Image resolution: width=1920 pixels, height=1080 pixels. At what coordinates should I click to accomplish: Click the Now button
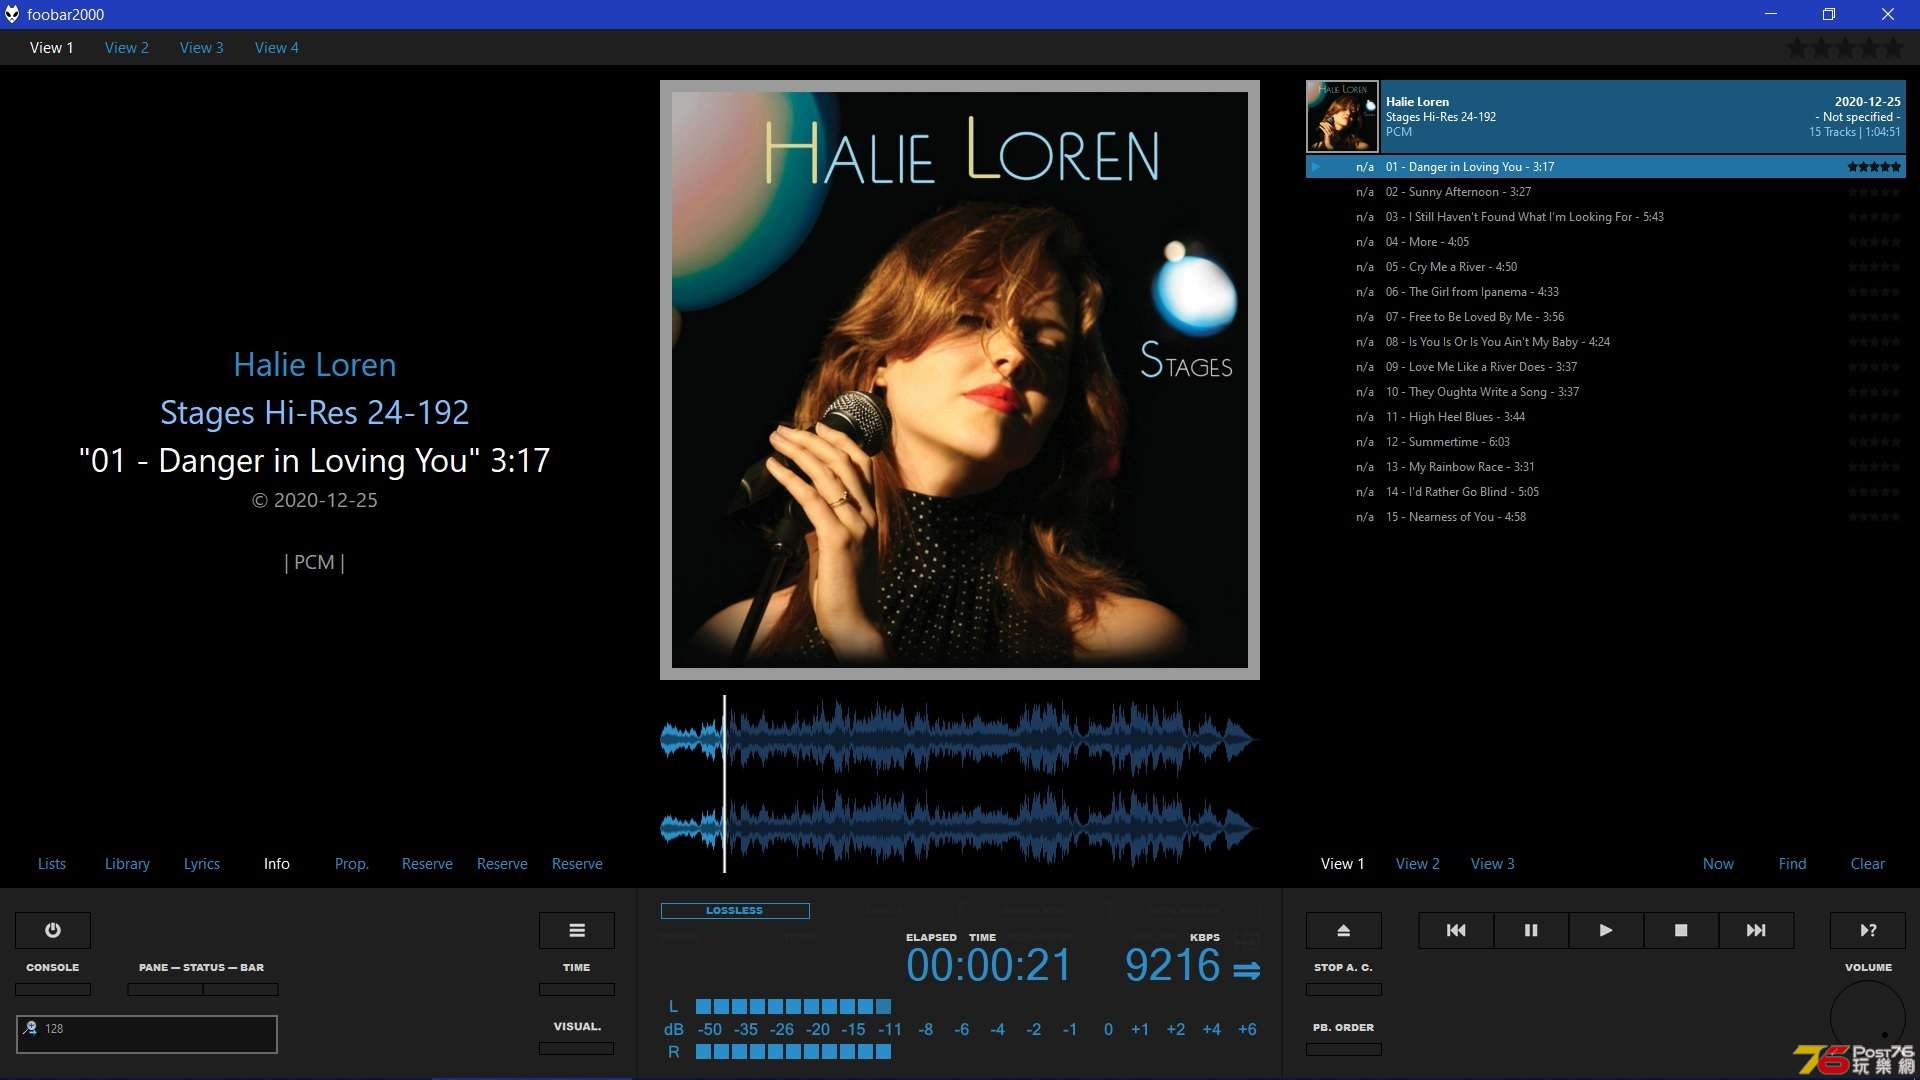tap(1719, 863)
